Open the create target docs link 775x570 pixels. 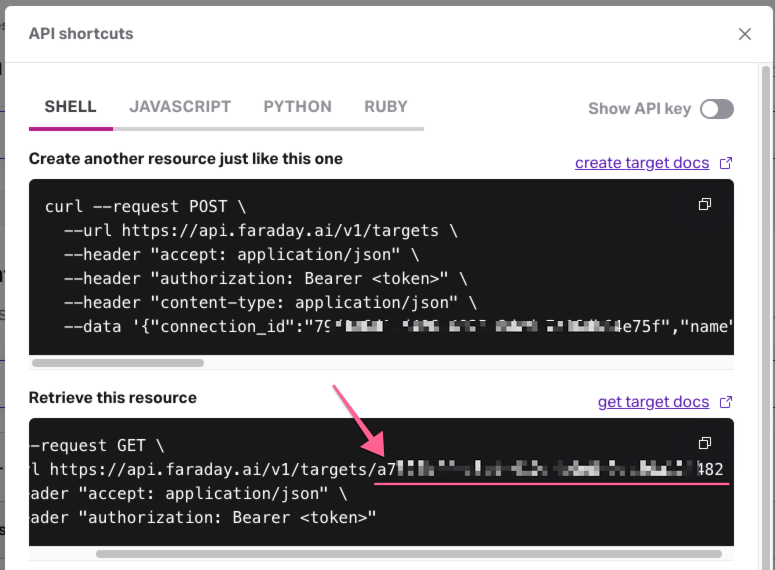pyautogui.click(x=642, y=163)
